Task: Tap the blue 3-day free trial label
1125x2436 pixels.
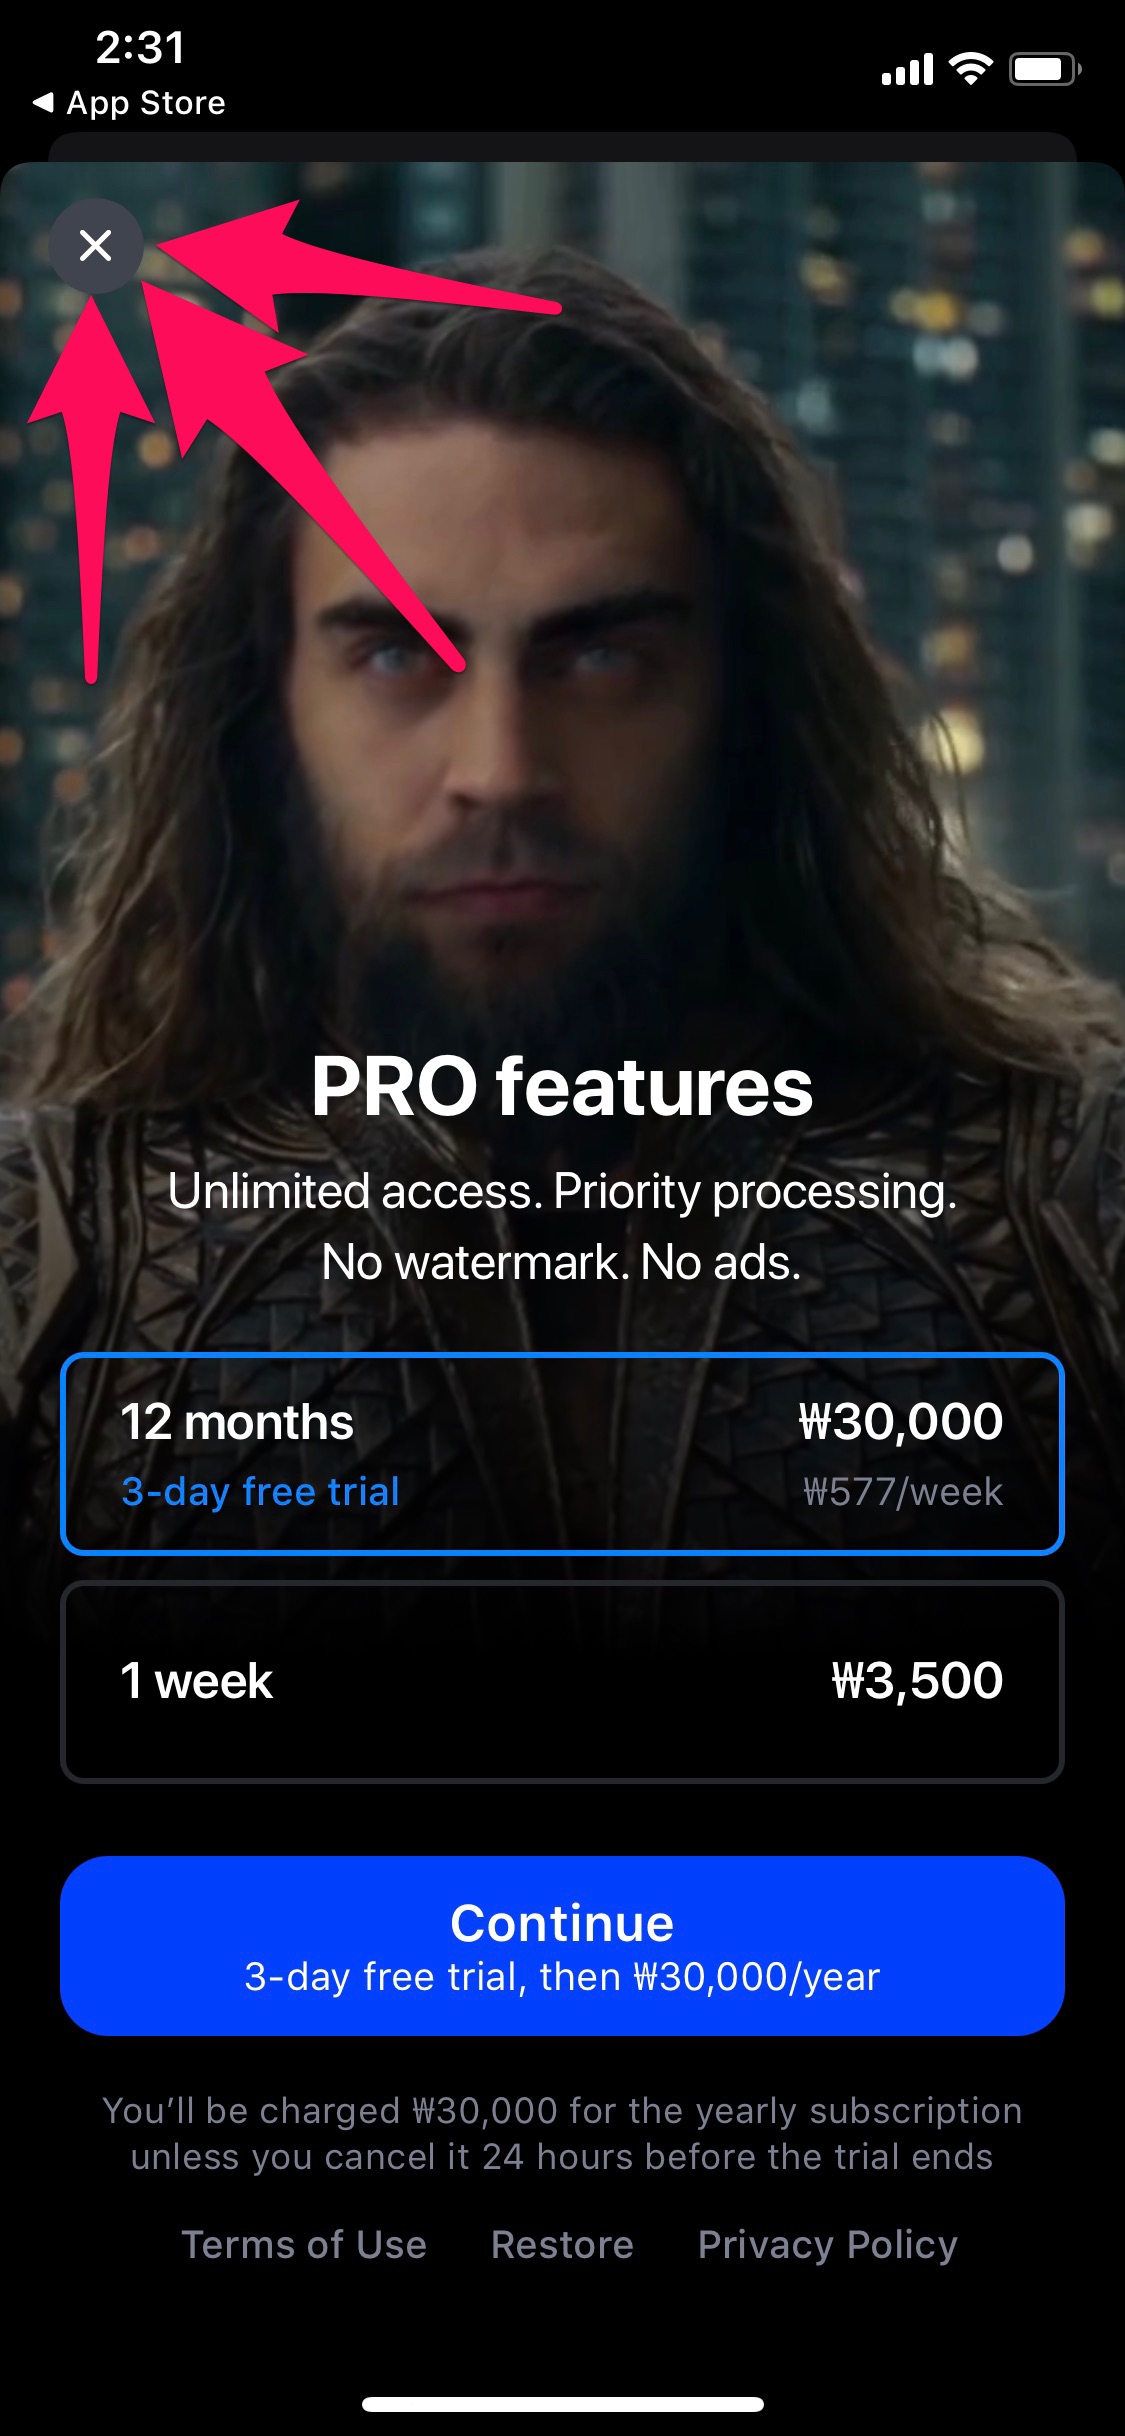Action: click(260, 1491)
